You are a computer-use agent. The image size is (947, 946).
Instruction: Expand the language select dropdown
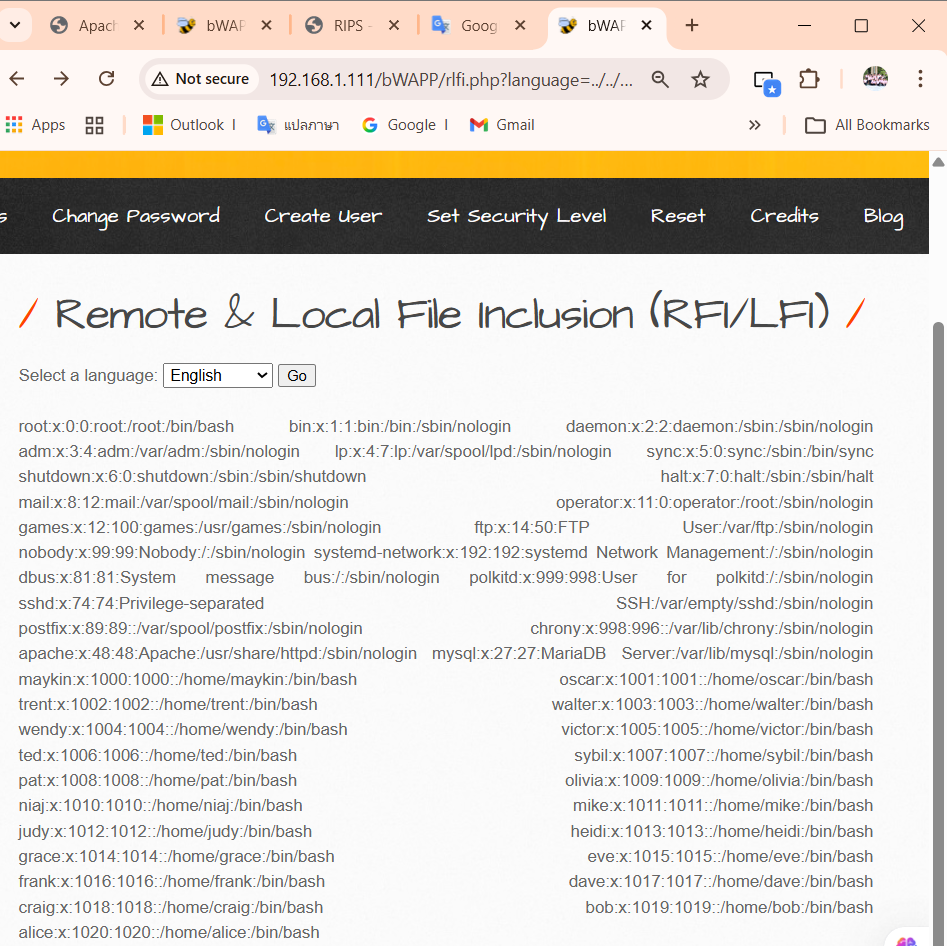(217, 375)
